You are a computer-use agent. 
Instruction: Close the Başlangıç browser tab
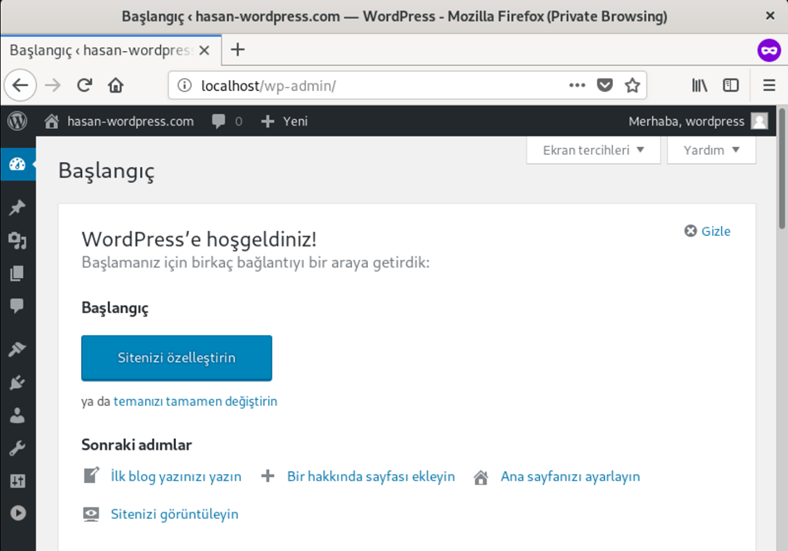point(204,50)
